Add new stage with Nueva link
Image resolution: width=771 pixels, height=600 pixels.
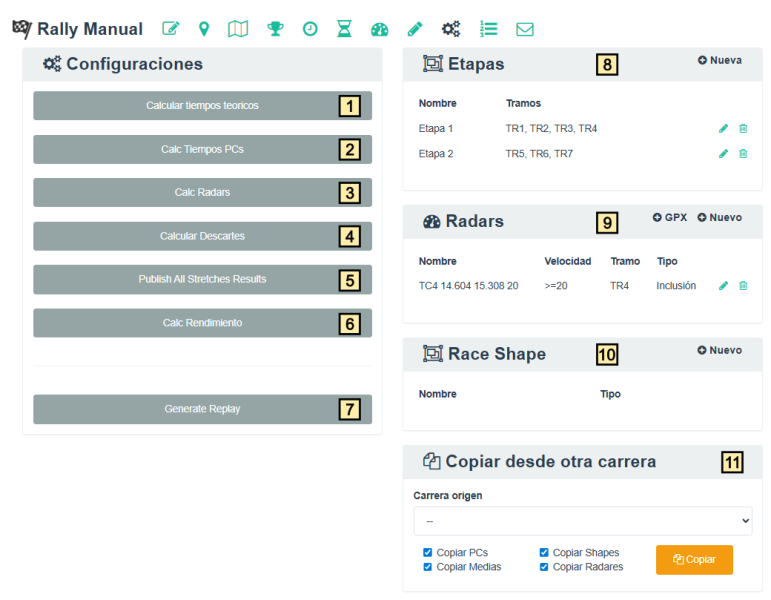720,60
